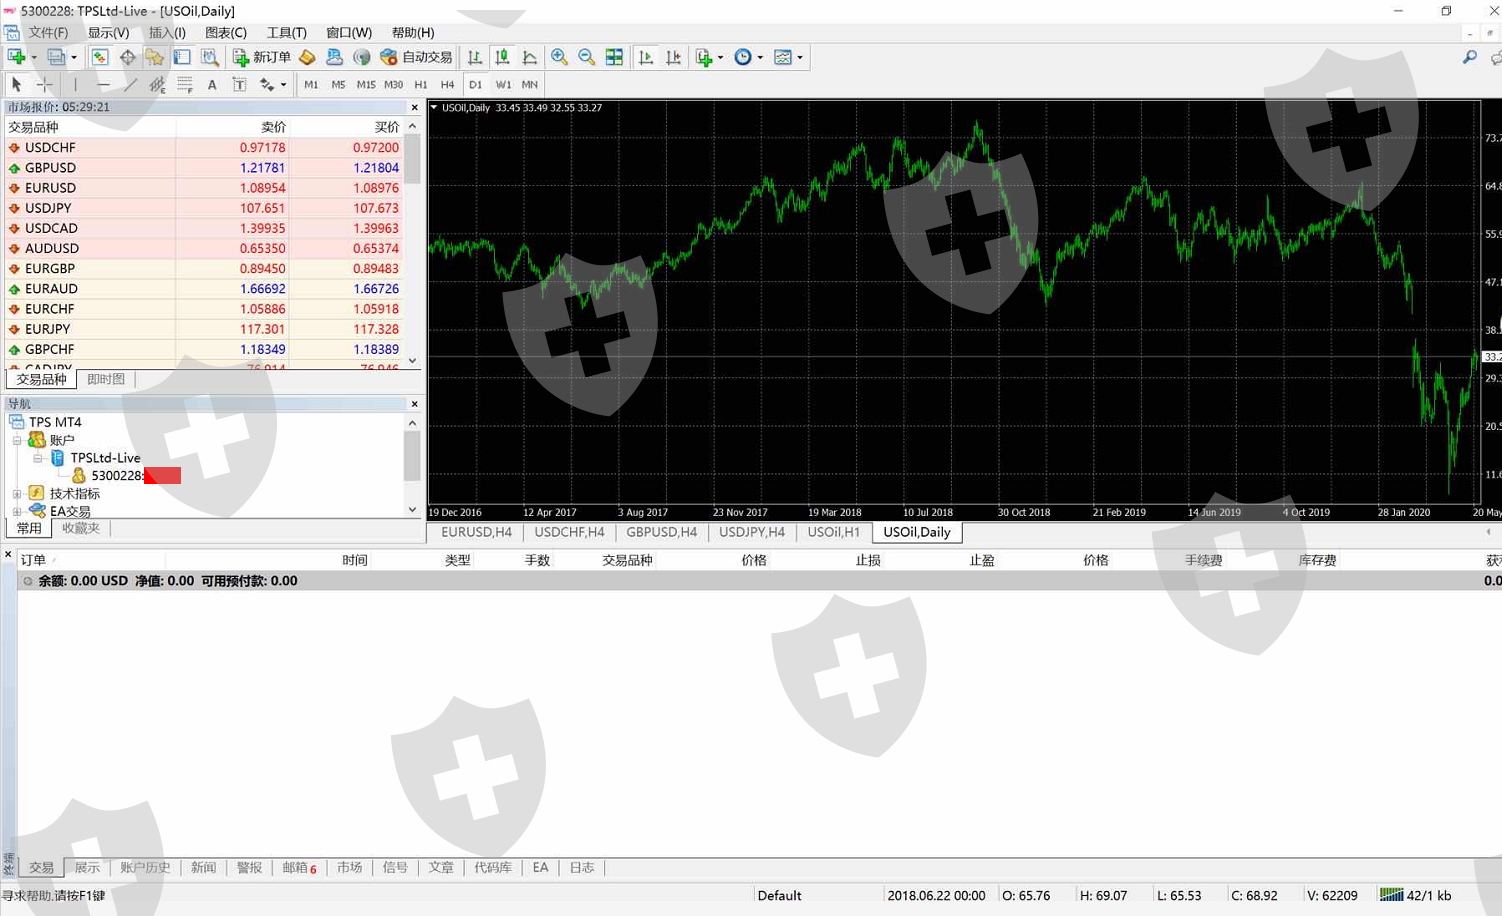Open a new chart window
Image resolution: width=1502 pixels, height=916 pixels.
pyautogui.click(x=16, y=57)
